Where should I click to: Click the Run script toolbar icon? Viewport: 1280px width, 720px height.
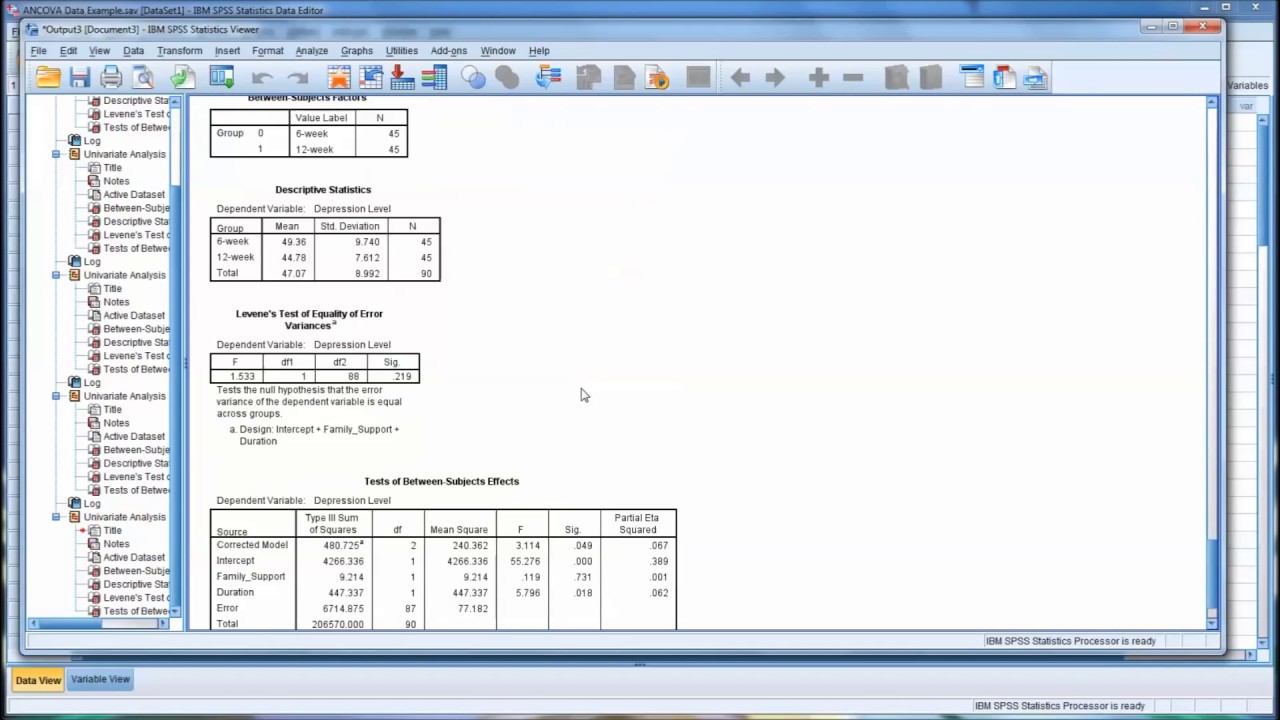click(x=657, y=78)
